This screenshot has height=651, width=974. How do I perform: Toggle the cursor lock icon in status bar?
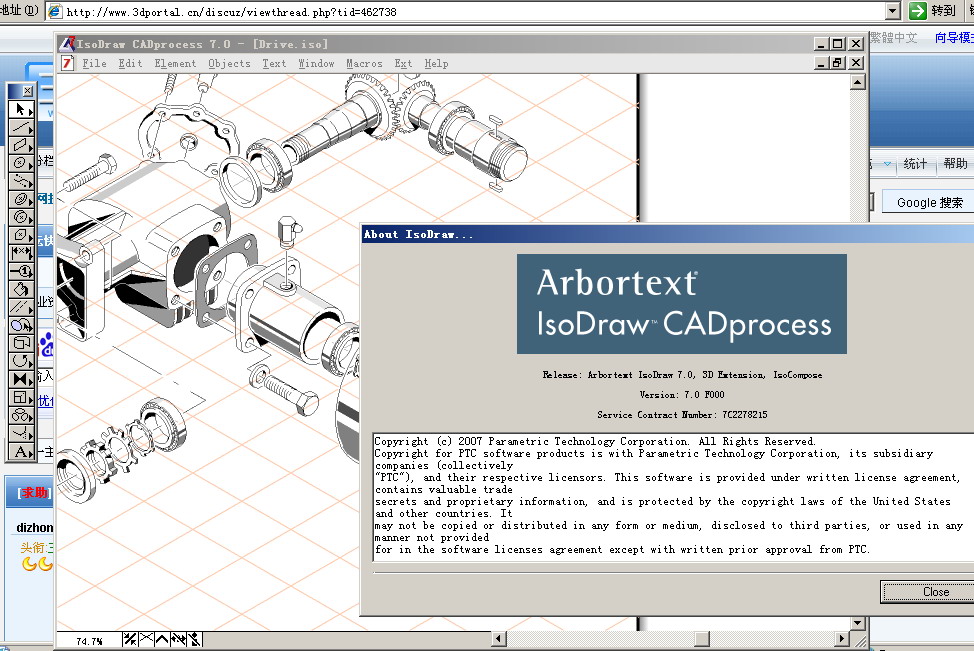(194, 639)
